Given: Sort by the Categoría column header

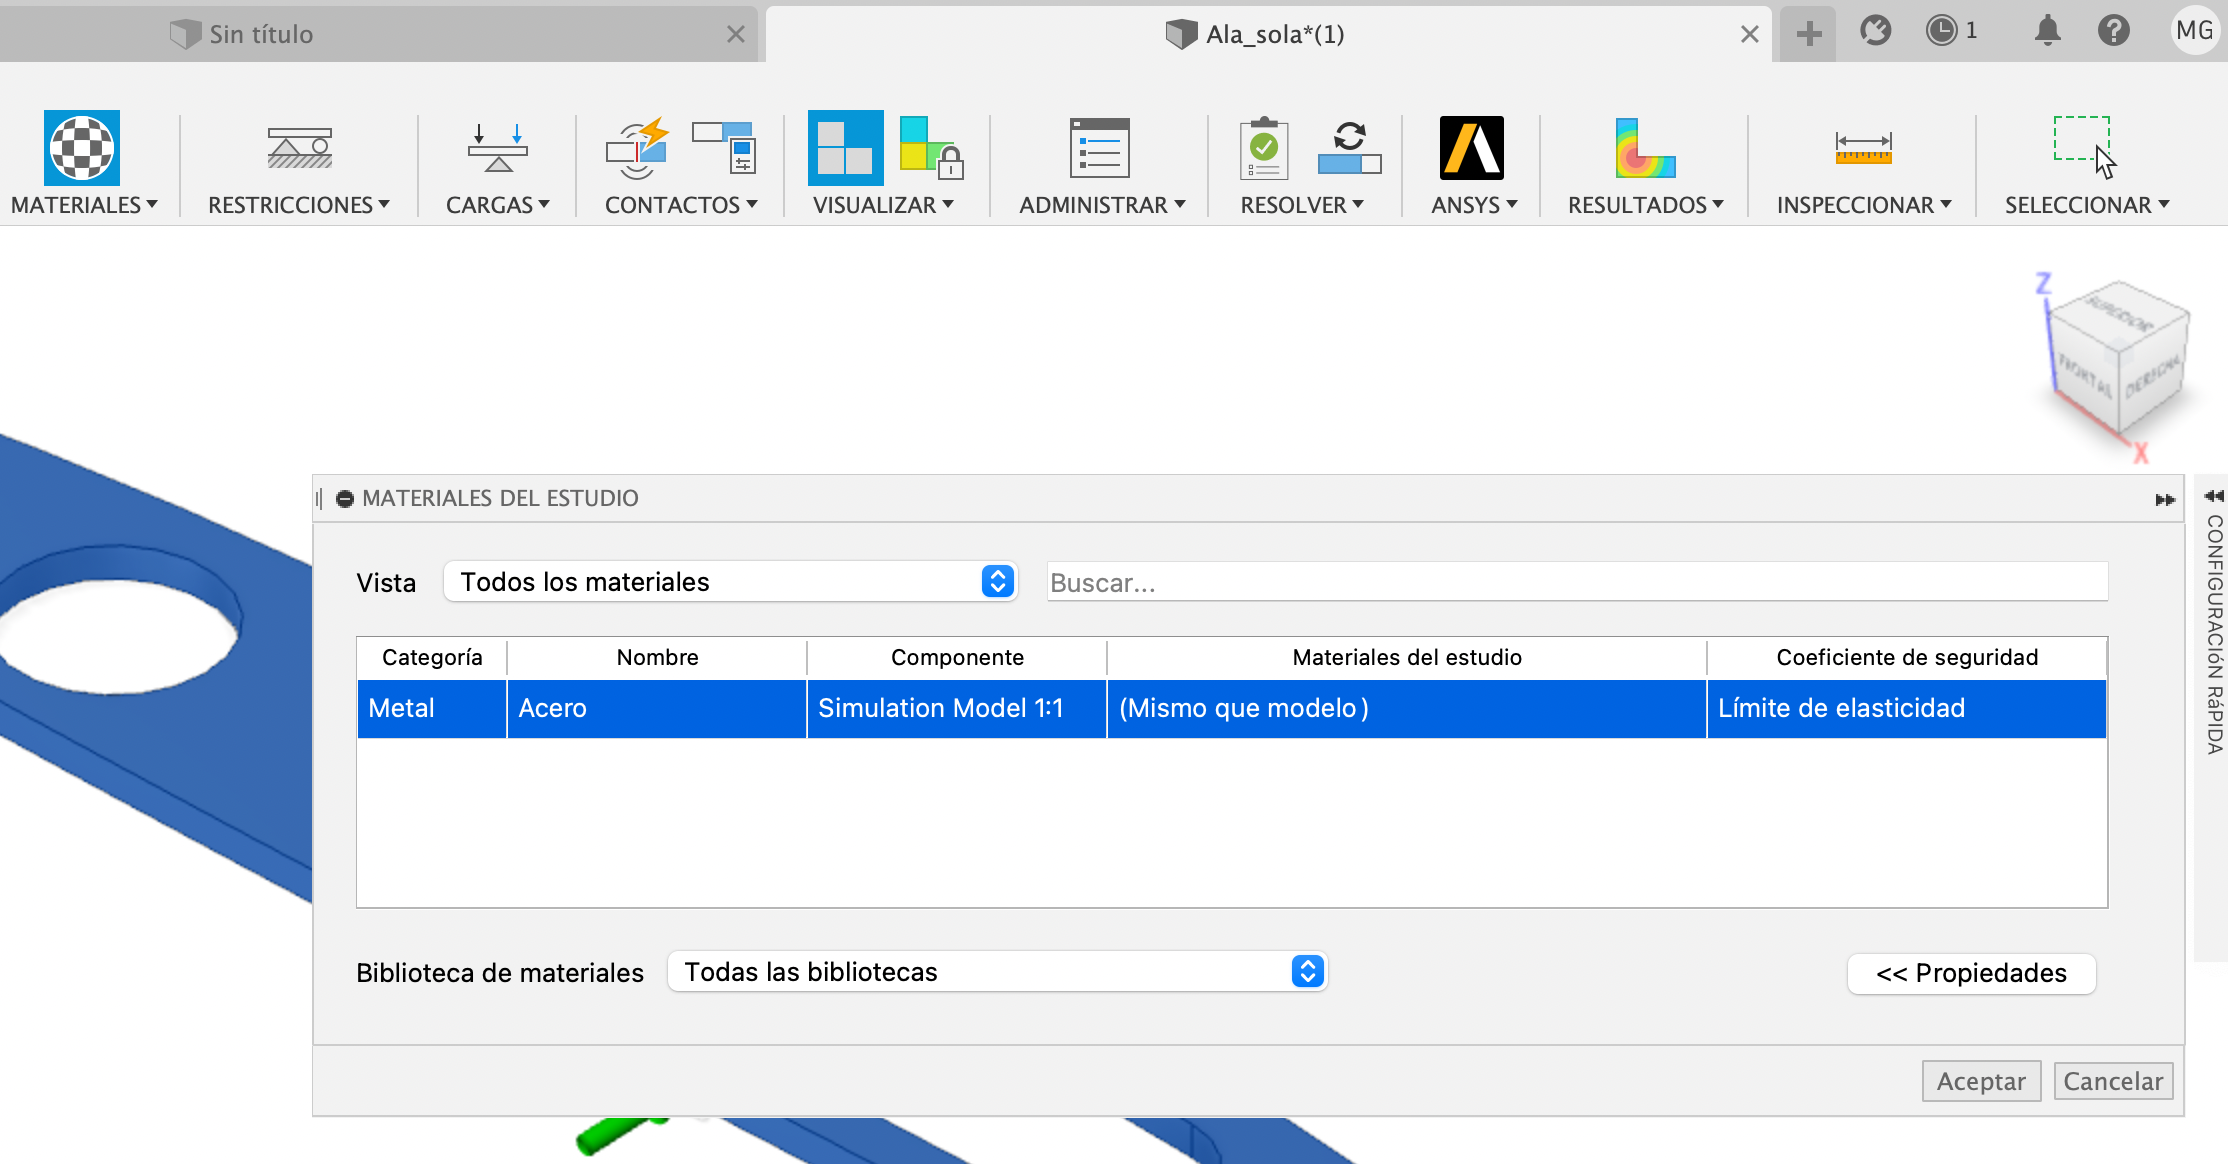Looking at the screenshot, I should 432,657.
